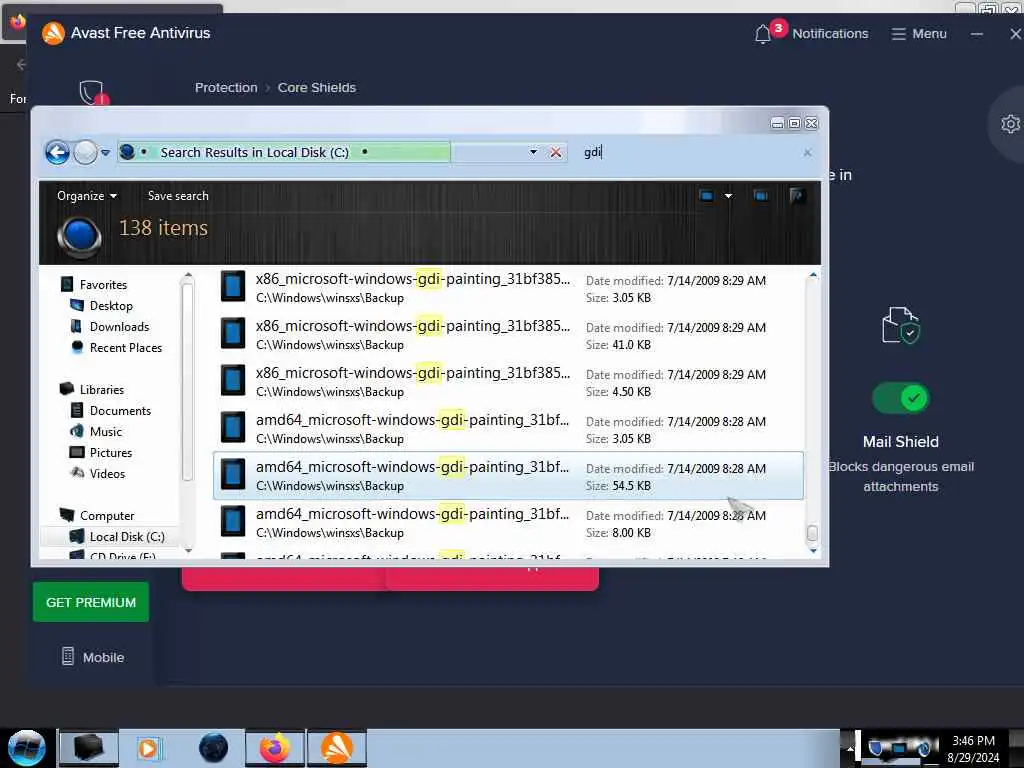Click the Protection breadcrumb link
Image resolution: width=1024 pixels, height=768 pixels.
tap(226, 88)
